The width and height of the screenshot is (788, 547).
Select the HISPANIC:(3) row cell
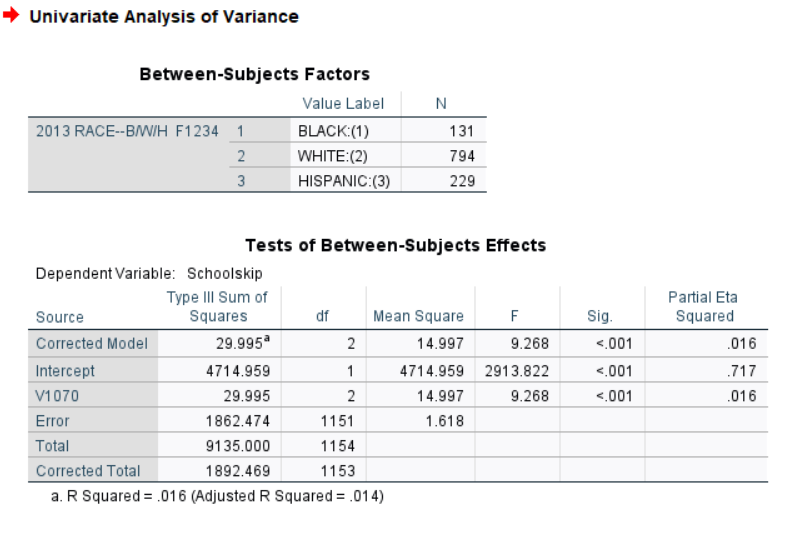coord(346,180)
